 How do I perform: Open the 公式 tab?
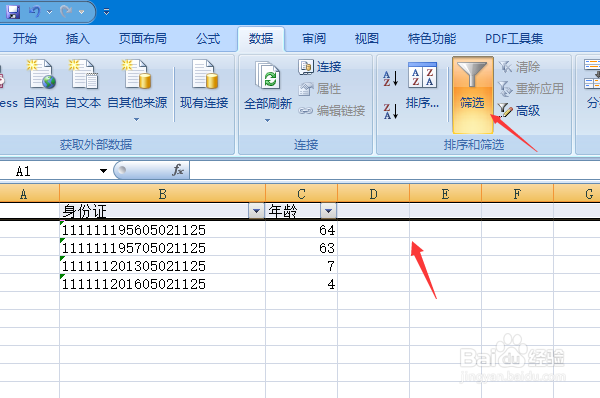pyautogui.click(x=208, y=39)
